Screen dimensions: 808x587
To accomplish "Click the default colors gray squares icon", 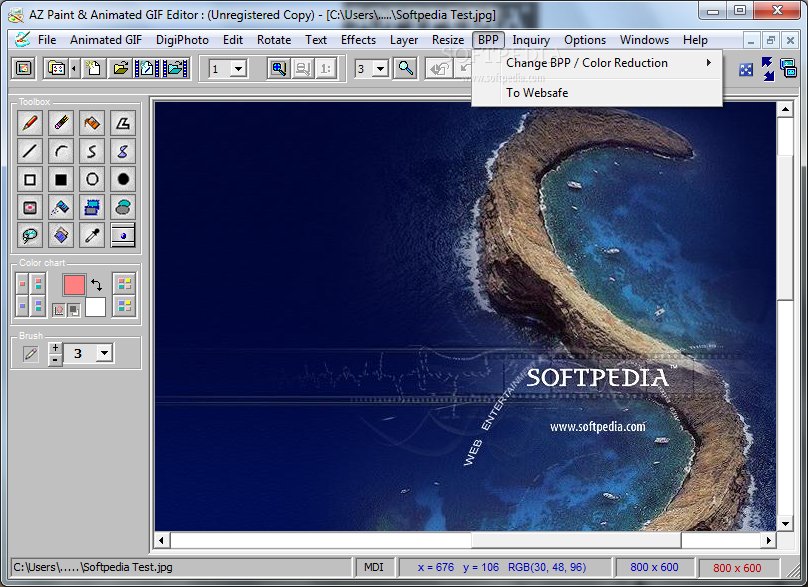I will [x=74, y=310].
